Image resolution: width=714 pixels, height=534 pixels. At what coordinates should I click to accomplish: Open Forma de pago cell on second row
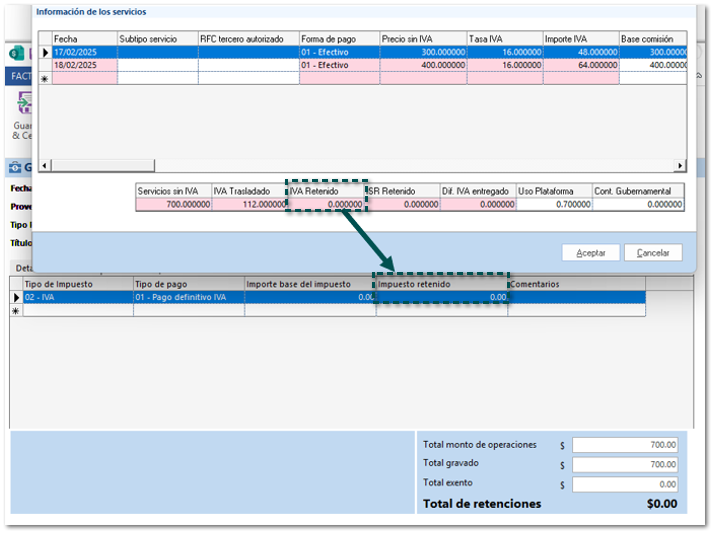point(338,65)
